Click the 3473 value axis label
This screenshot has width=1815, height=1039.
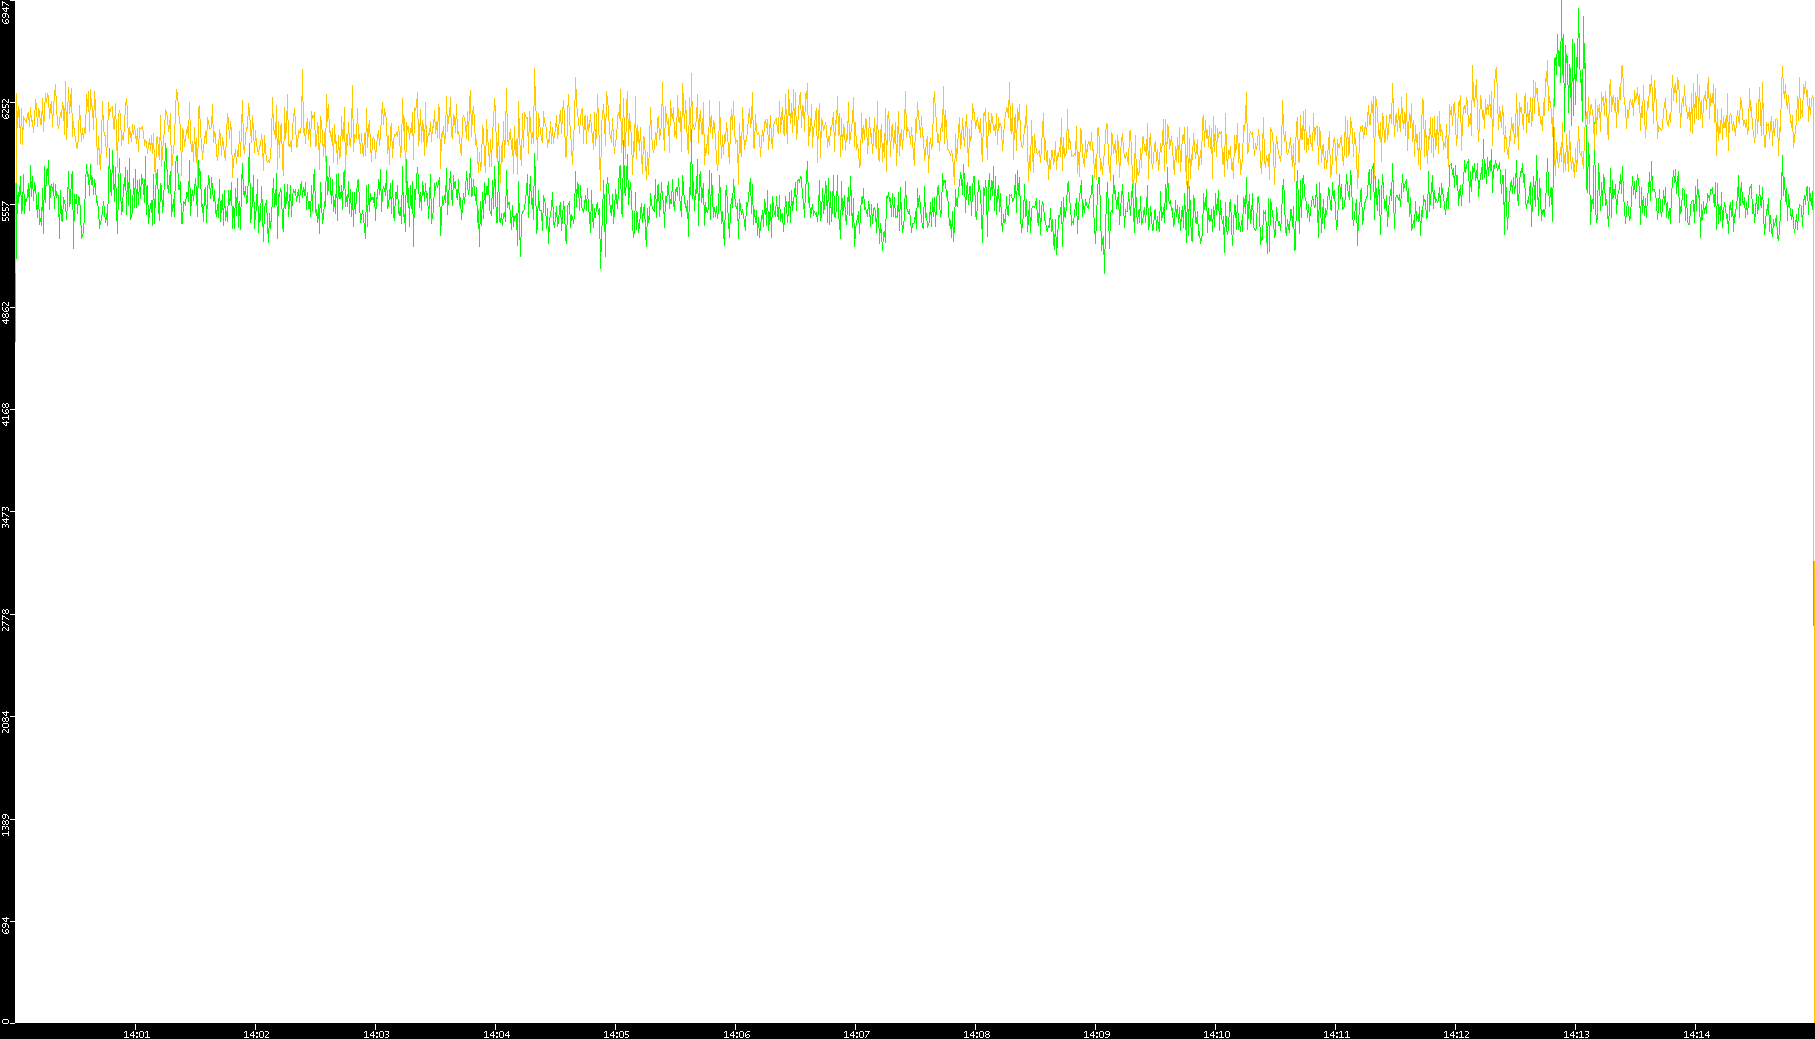[x=6, y=517]
